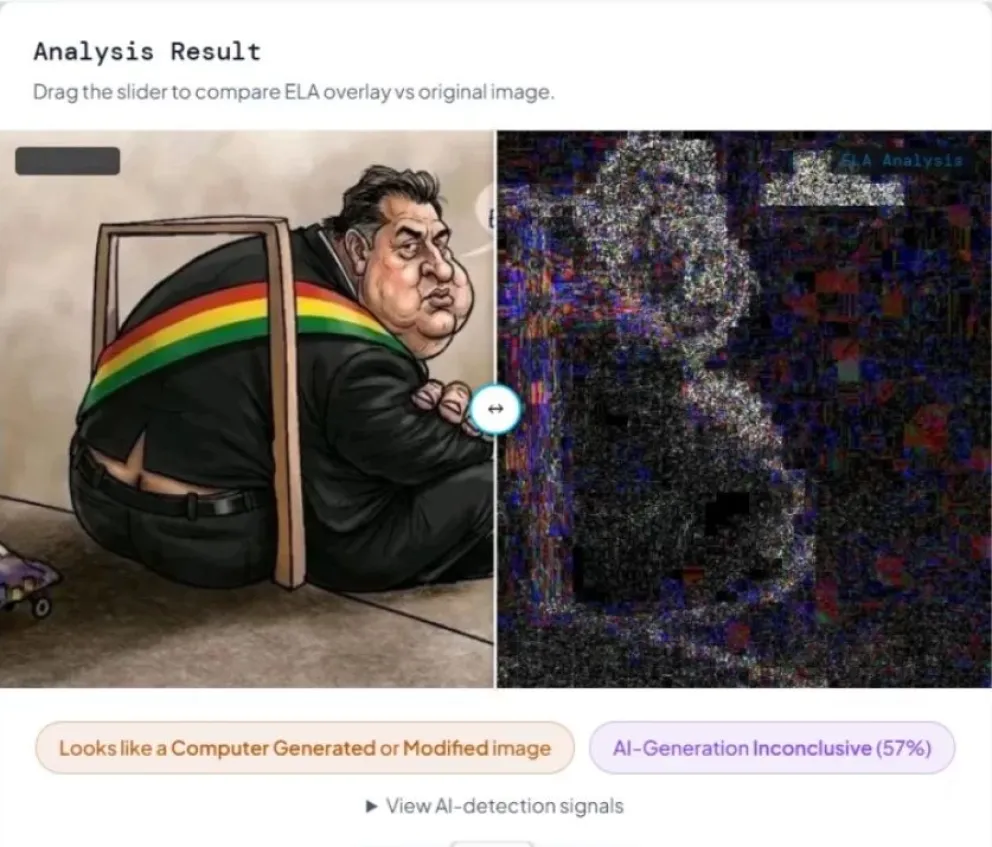Click the disclosure triangle before View AI-detection signals
This screenshot has width=992, height=847.
point(372,806)
